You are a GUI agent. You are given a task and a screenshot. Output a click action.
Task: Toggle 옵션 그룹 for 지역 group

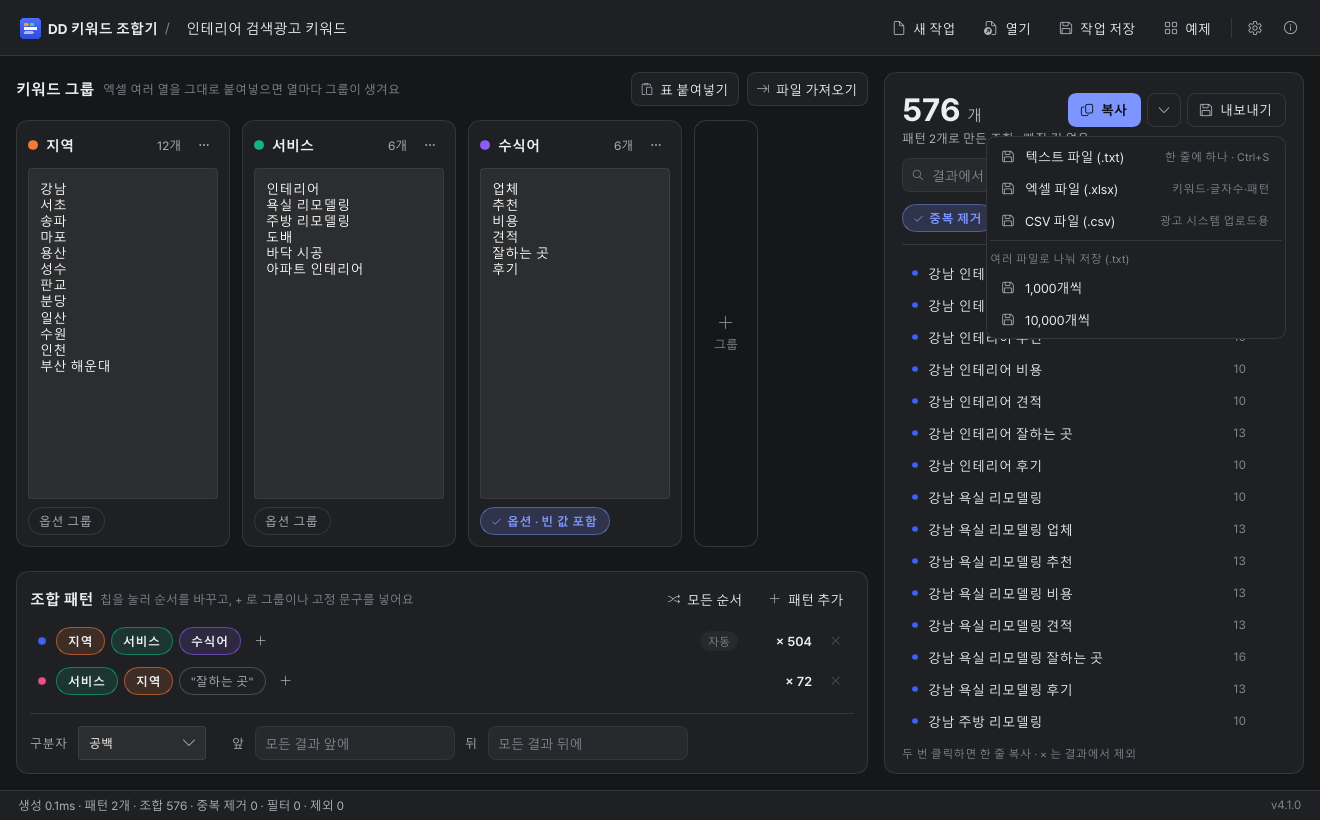click(x=66, y=521)
